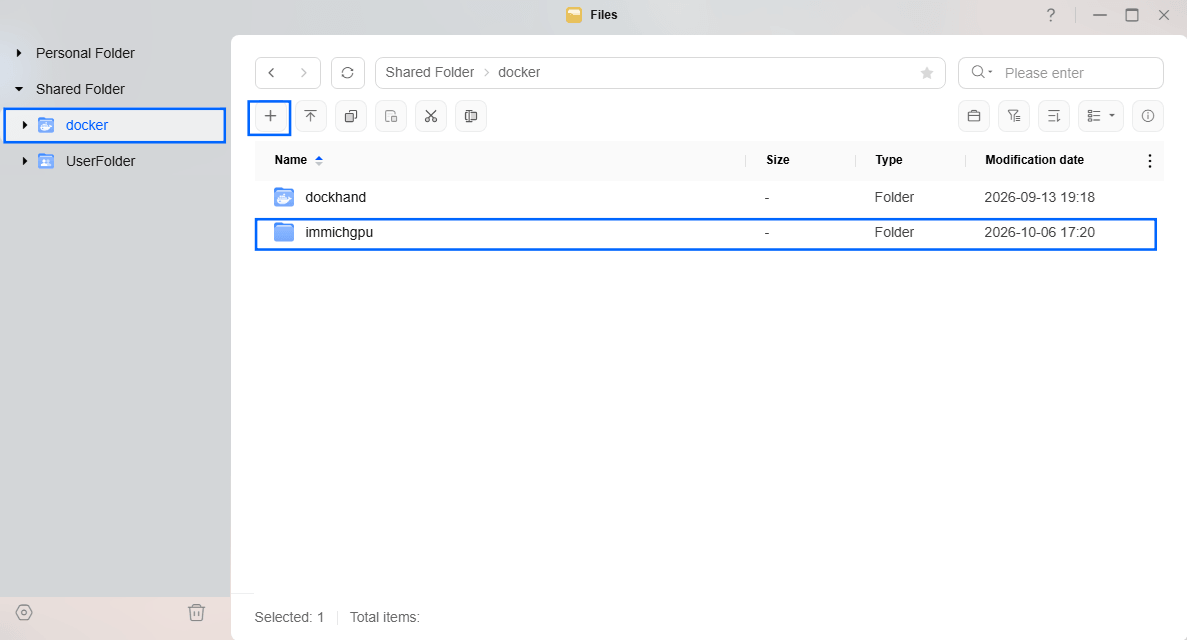Click the upload arrow icon

pos(310,117)
